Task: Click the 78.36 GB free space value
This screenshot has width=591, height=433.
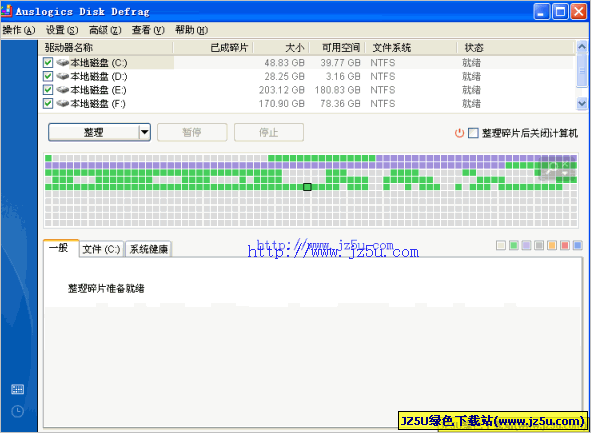Action: [340, 104]
